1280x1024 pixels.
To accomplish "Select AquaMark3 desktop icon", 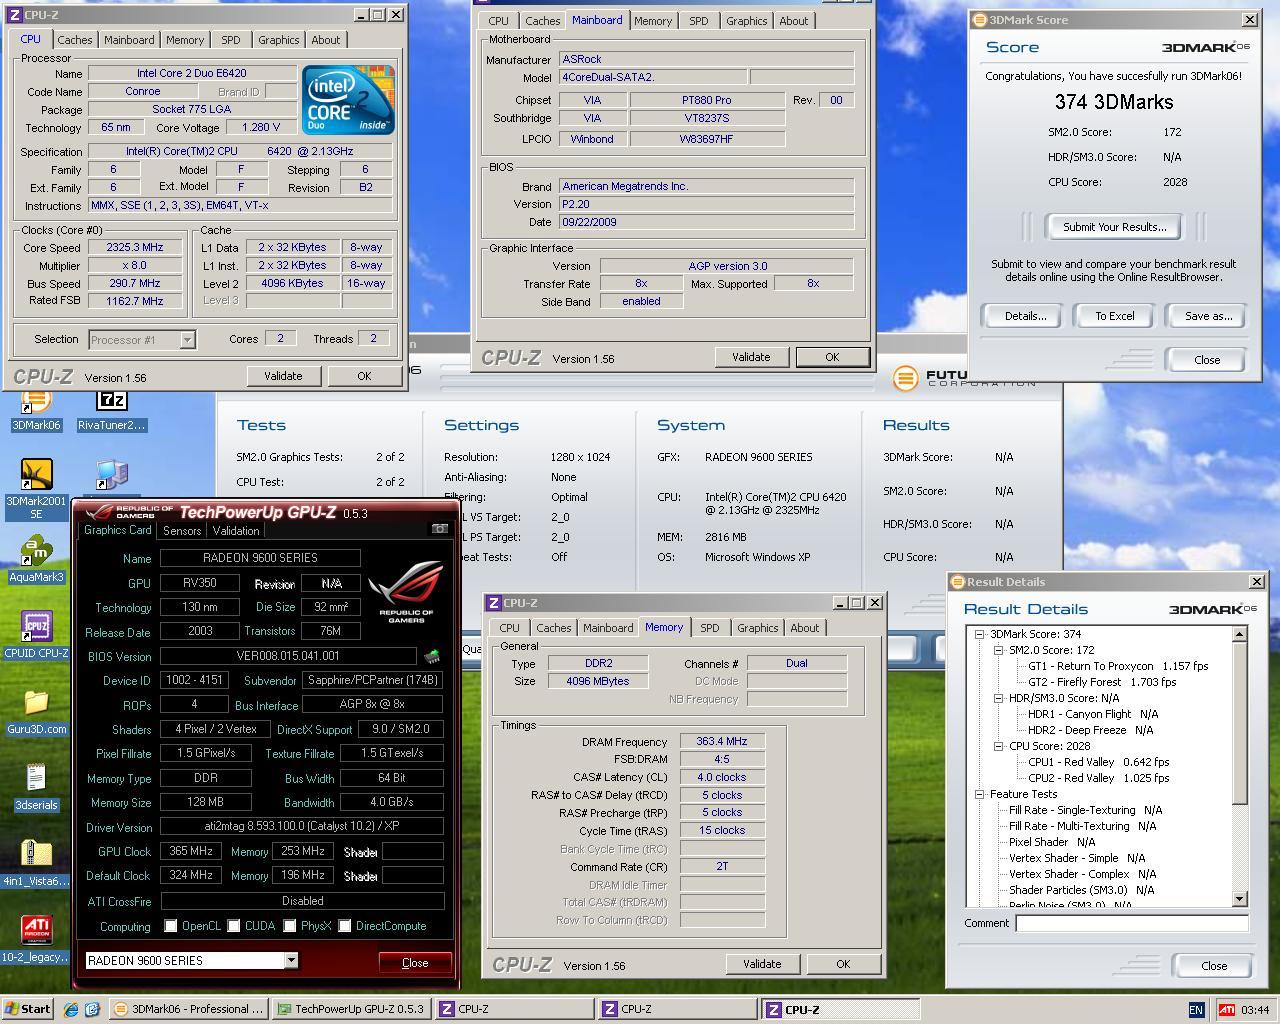I will [36, 560].
